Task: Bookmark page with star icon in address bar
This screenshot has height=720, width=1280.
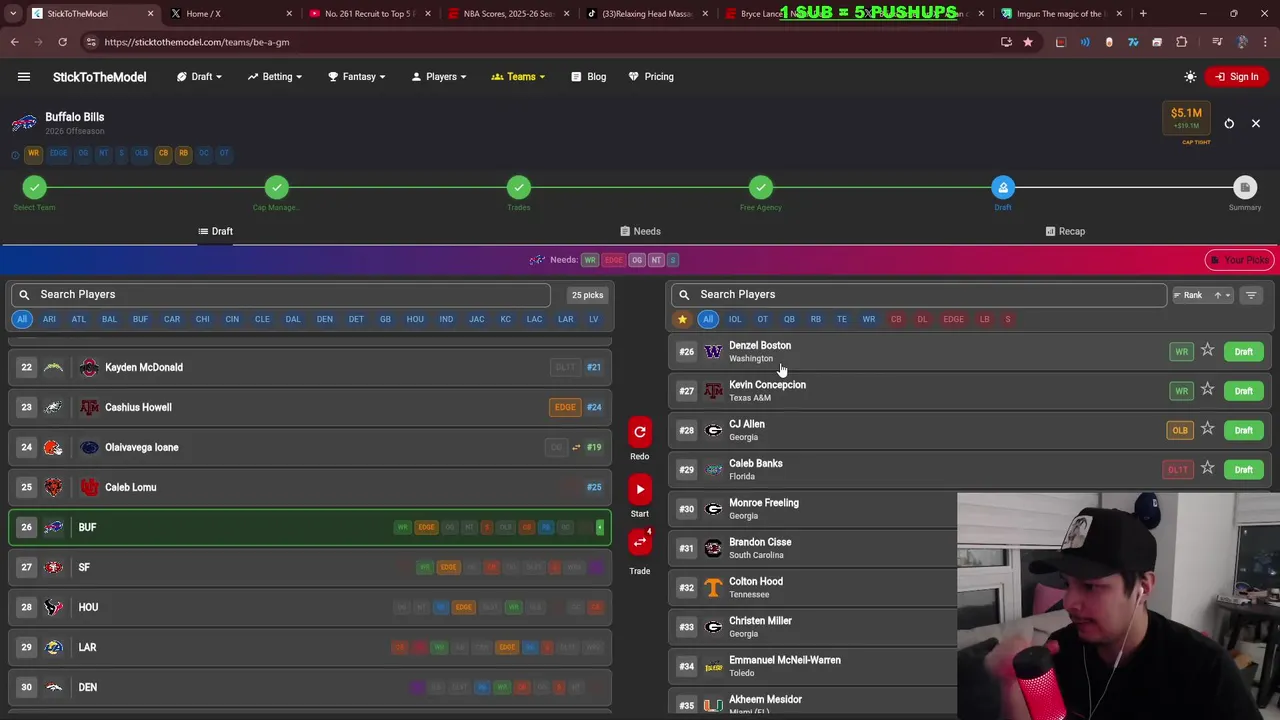Action: (x=1027, y=42)
